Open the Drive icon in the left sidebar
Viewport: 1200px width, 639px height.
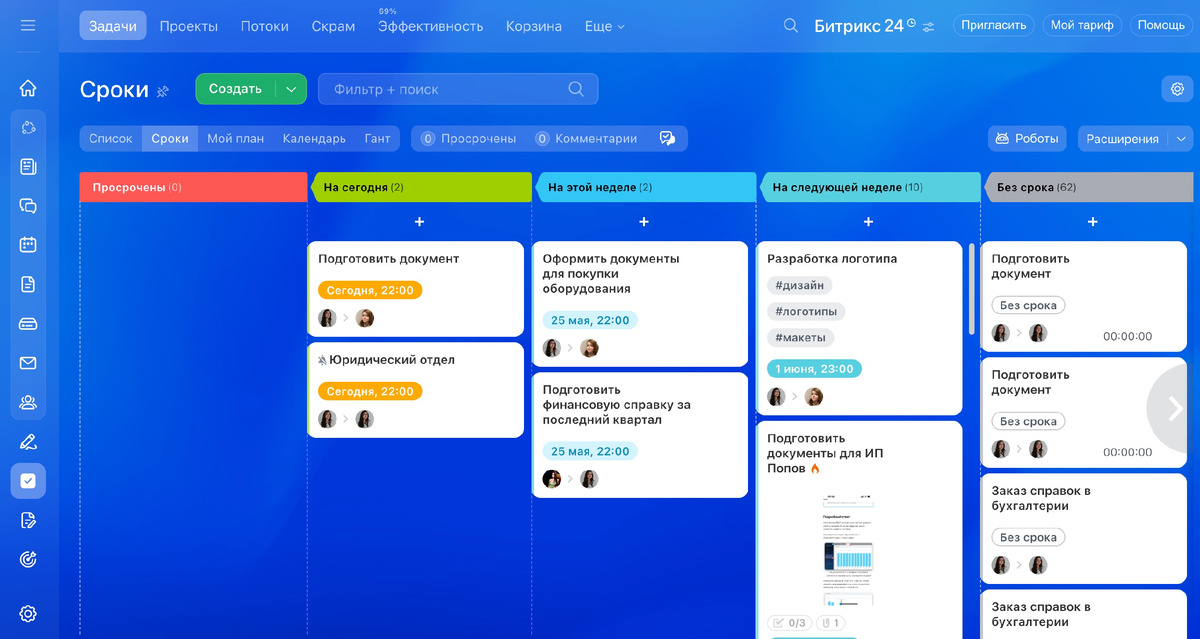28,323
